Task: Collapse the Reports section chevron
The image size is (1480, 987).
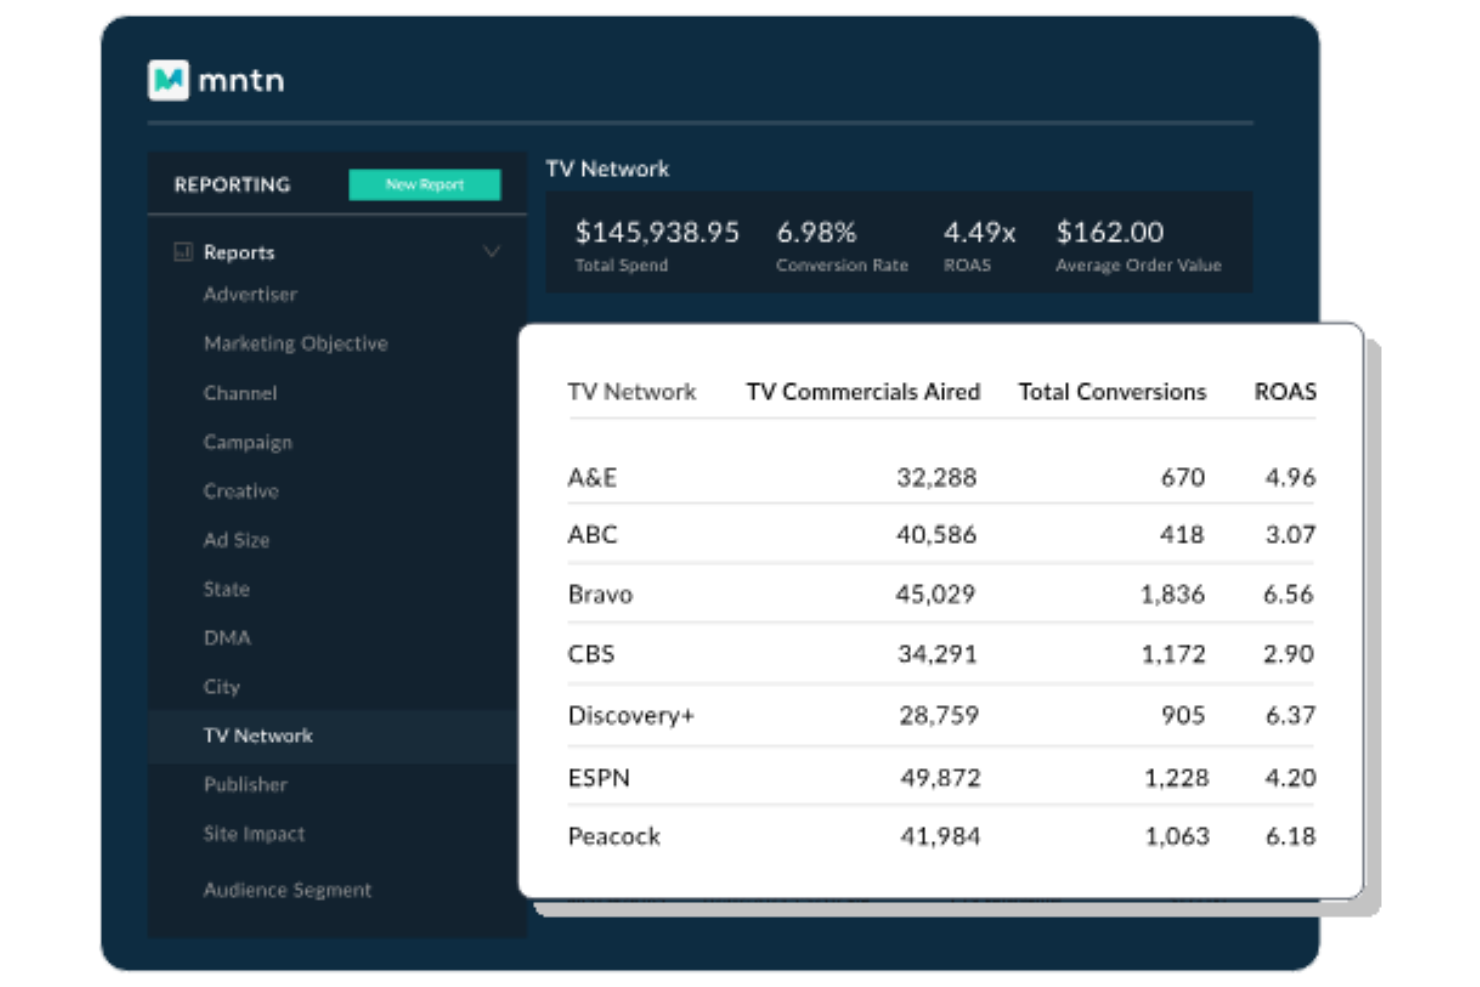Action: 492,251
